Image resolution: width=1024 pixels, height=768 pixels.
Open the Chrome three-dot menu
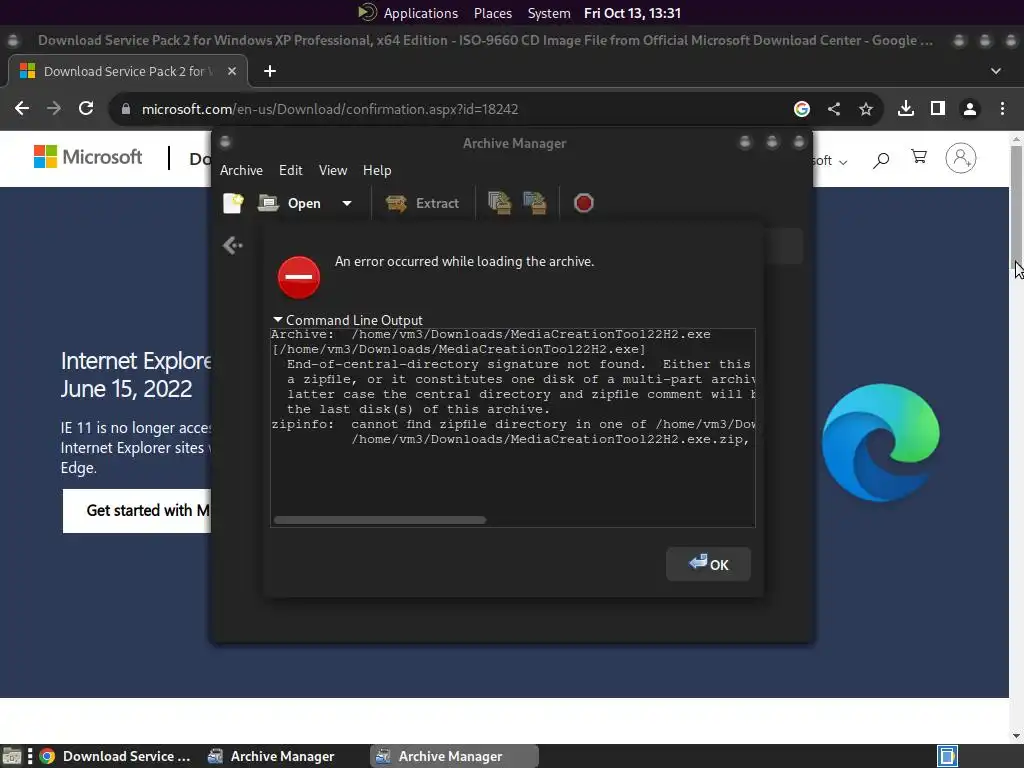[1002, 108]
